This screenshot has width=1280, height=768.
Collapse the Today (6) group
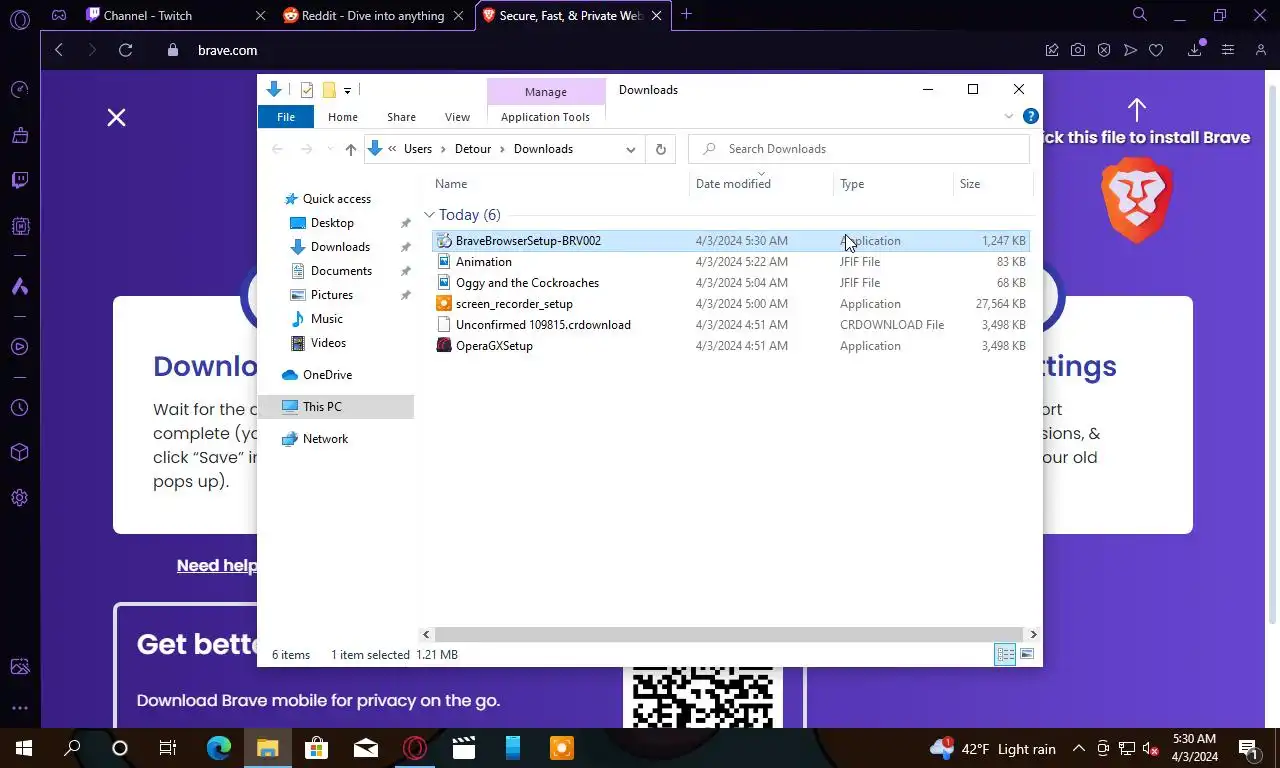tap(429, 215)
